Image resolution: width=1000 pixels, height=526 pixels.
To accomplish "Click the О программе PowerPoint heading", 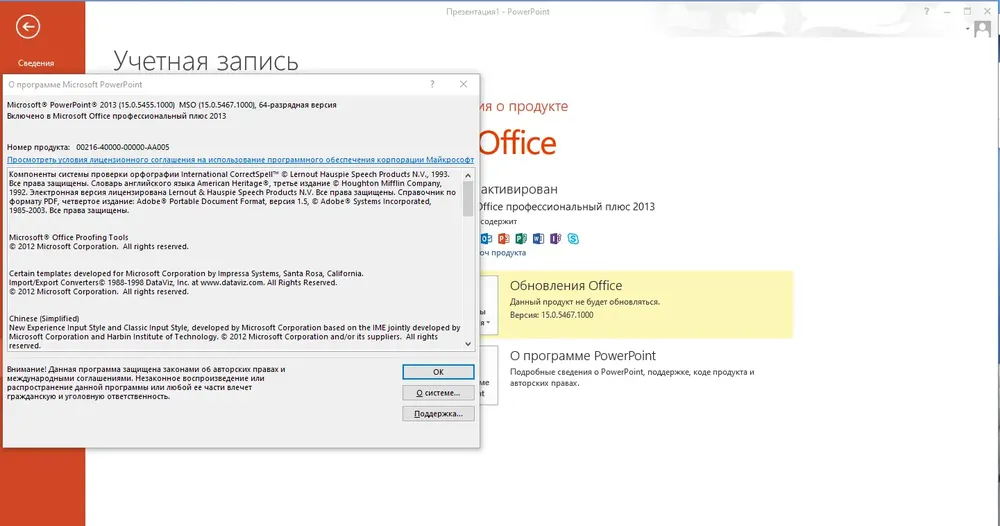I will click(582, 356).
